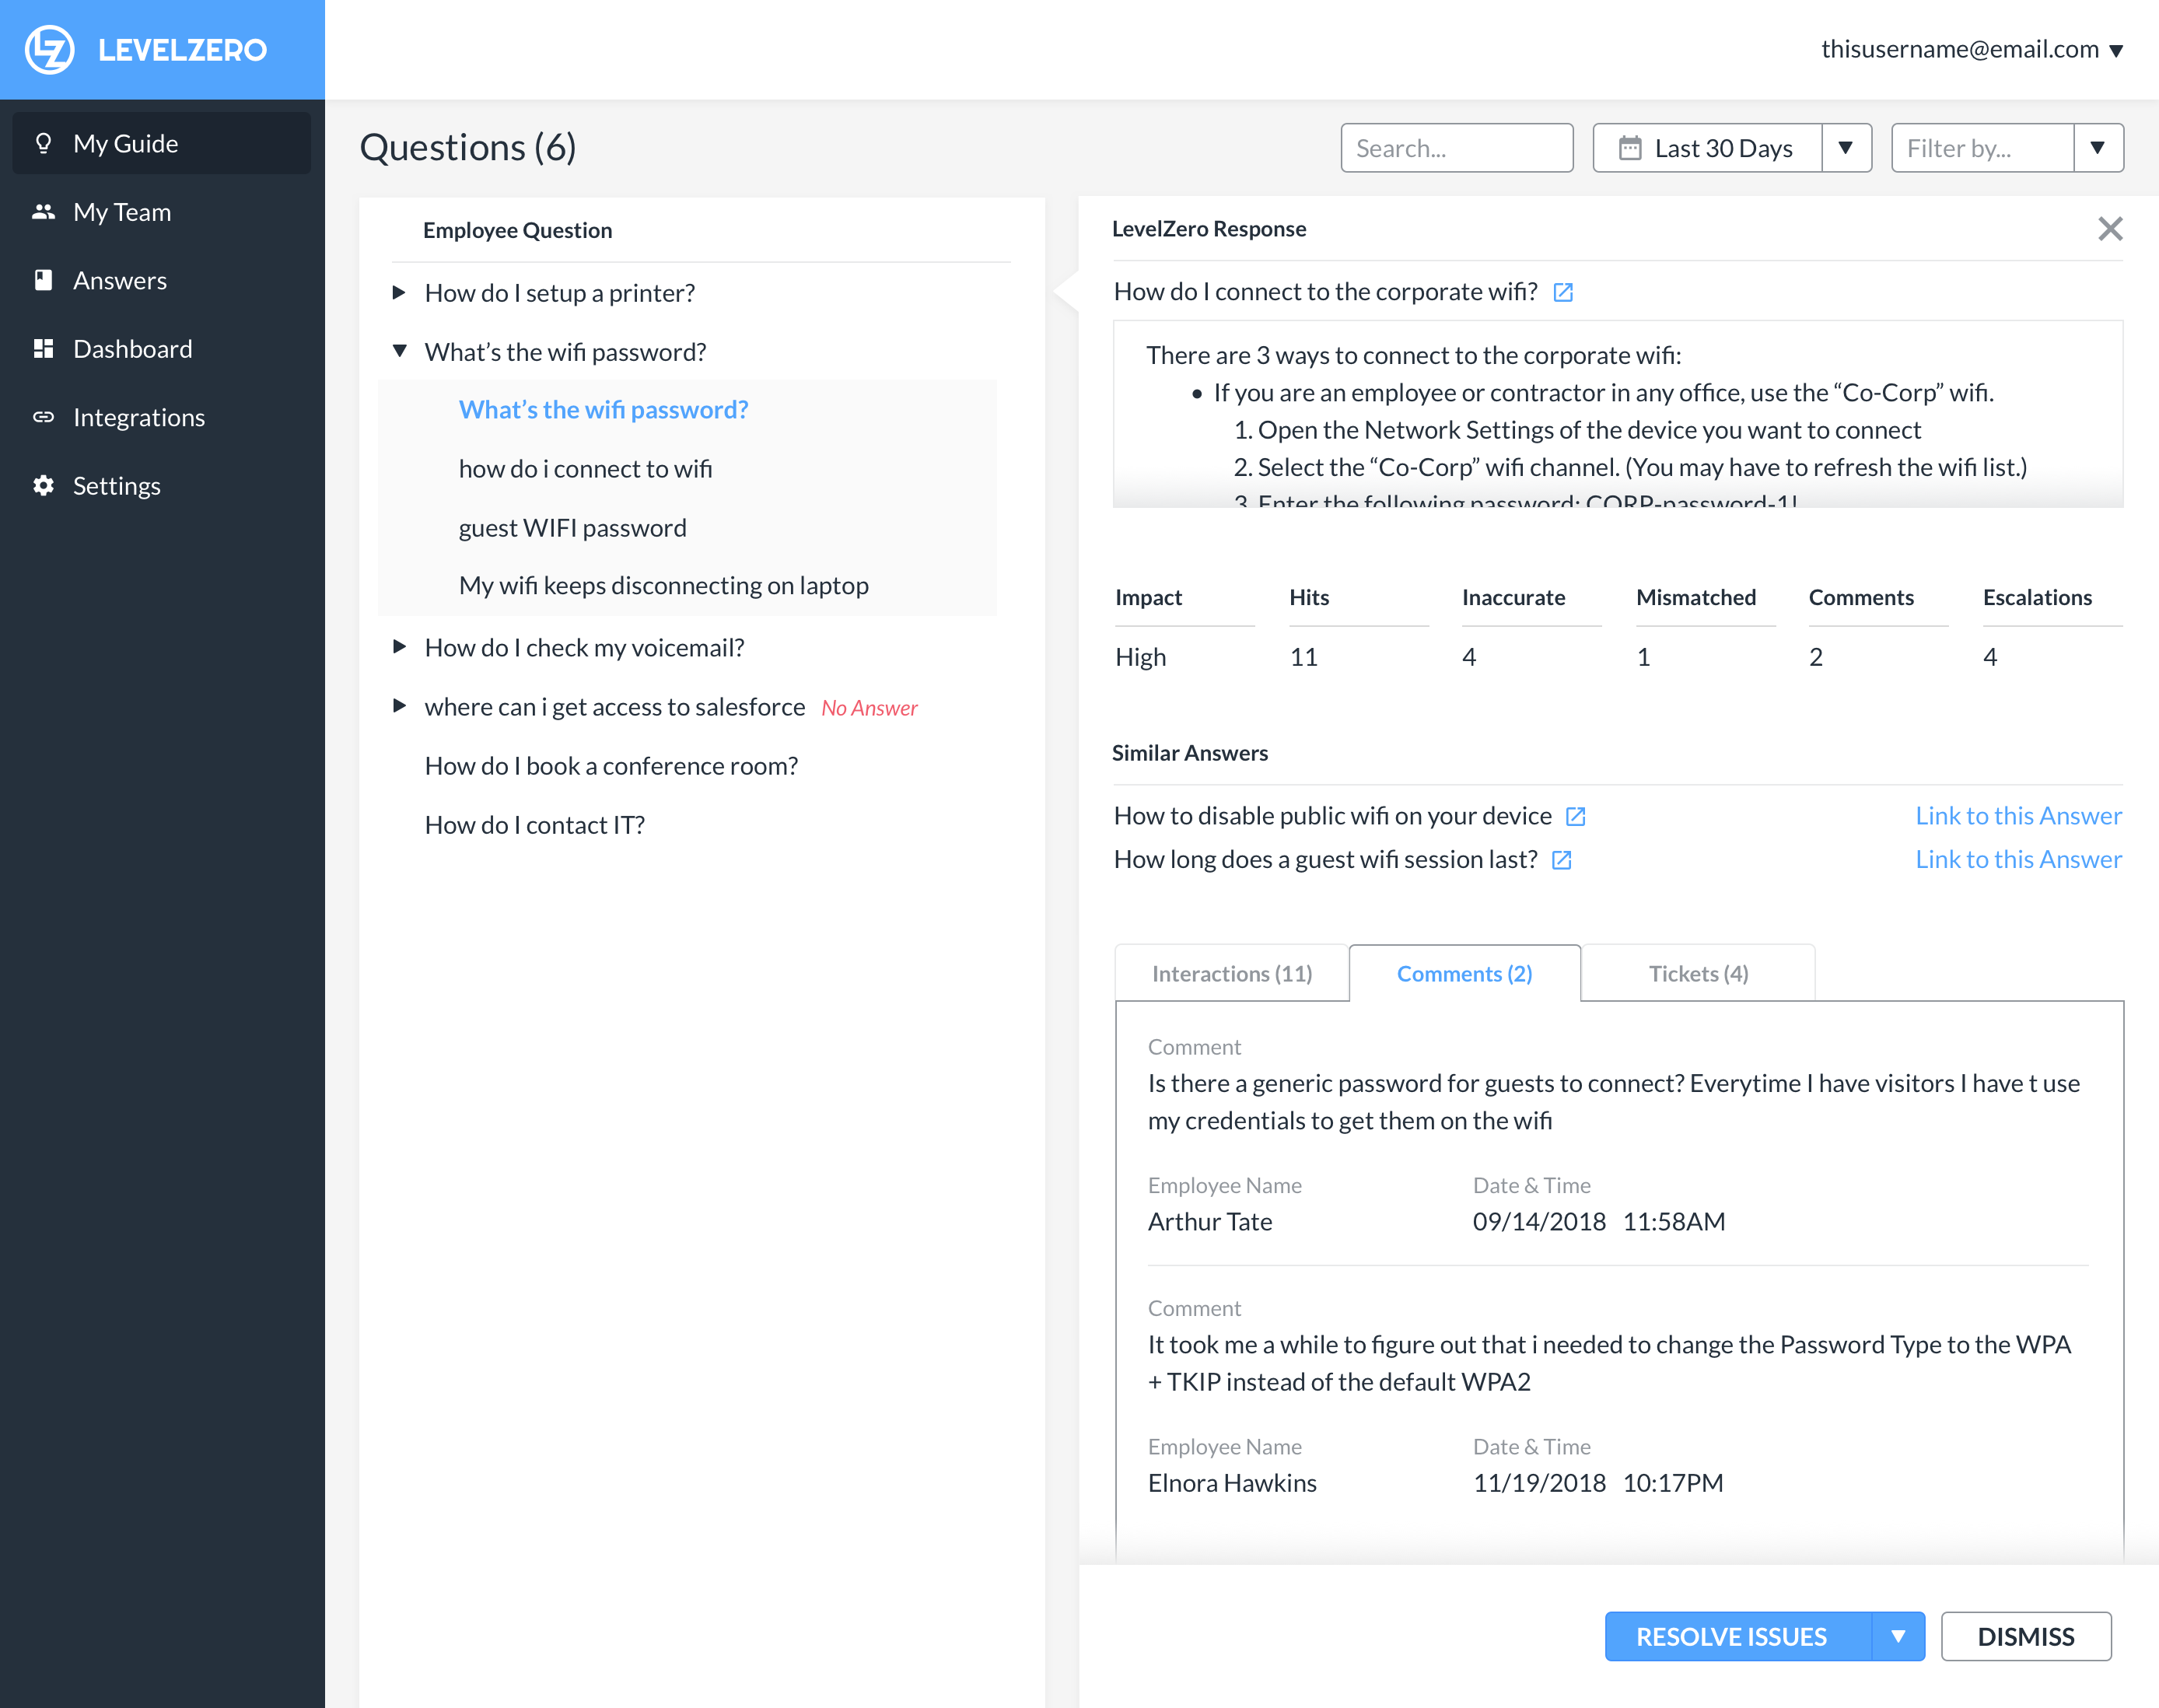
Task: Click the Dismiss button
Action: point(2026,1636)
